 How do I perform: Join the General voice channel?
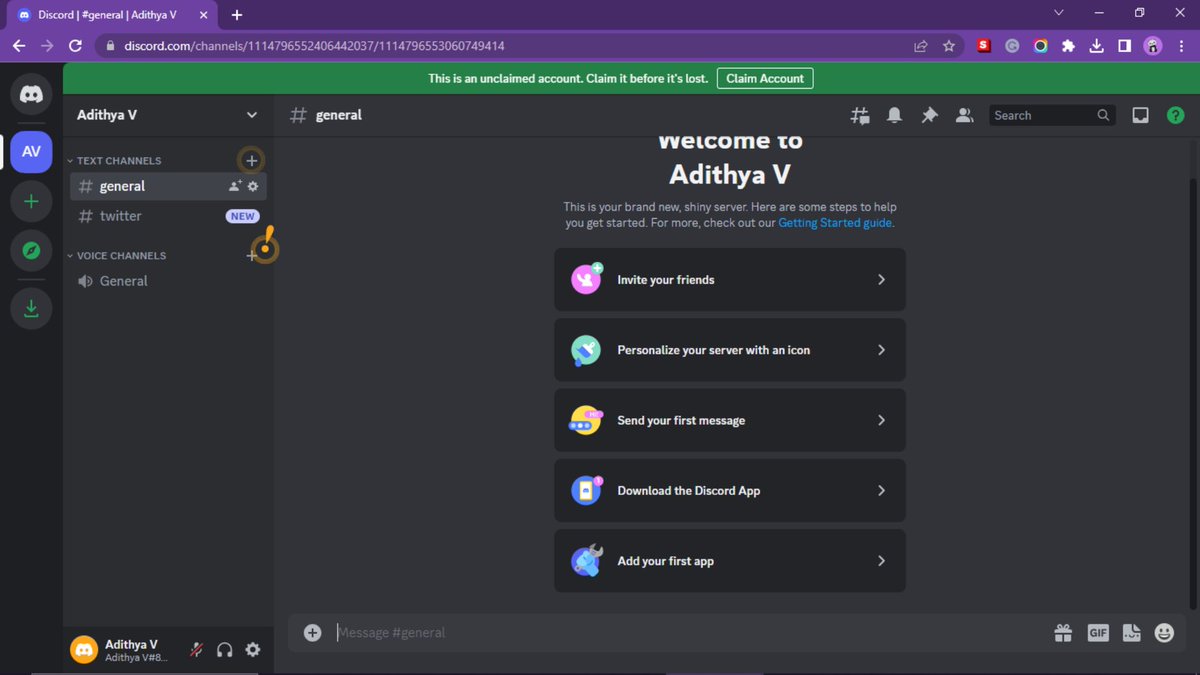pyautogui.click(x=168, y=281)
